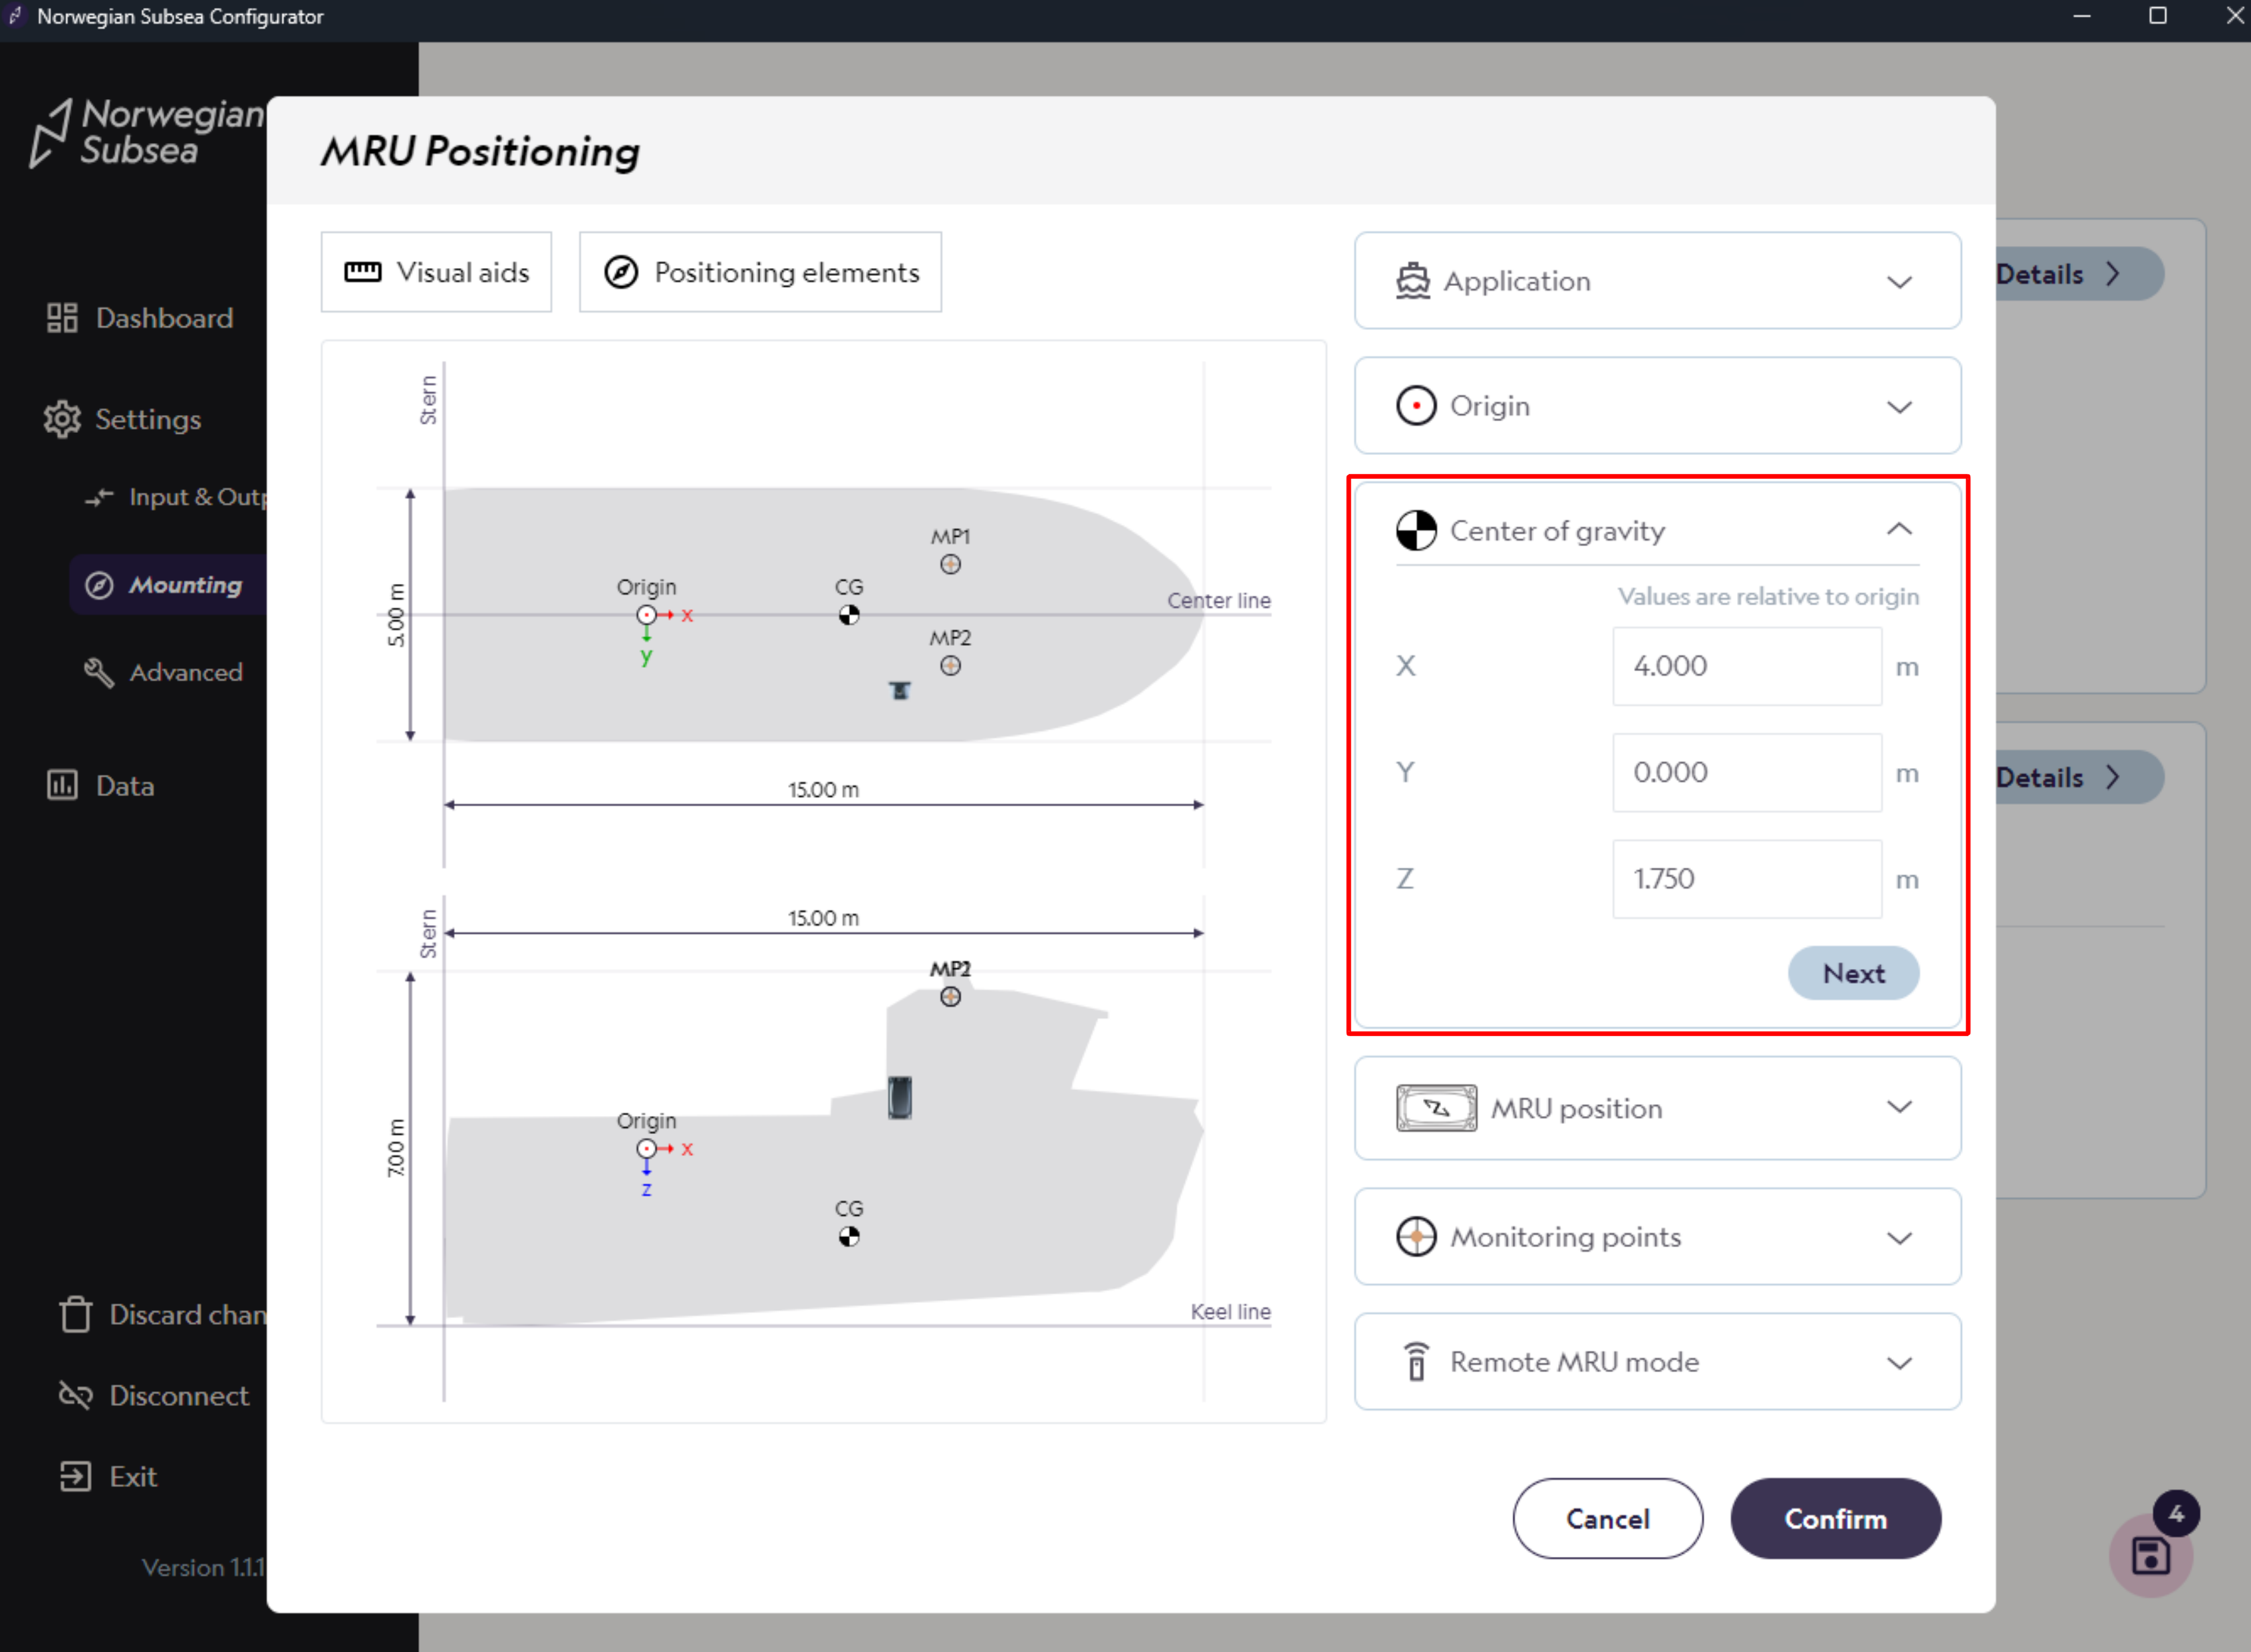The width and height of the screenshot is (2251, 1652).
Task: Click the Cancel button
Action: click(1606, 1518)
